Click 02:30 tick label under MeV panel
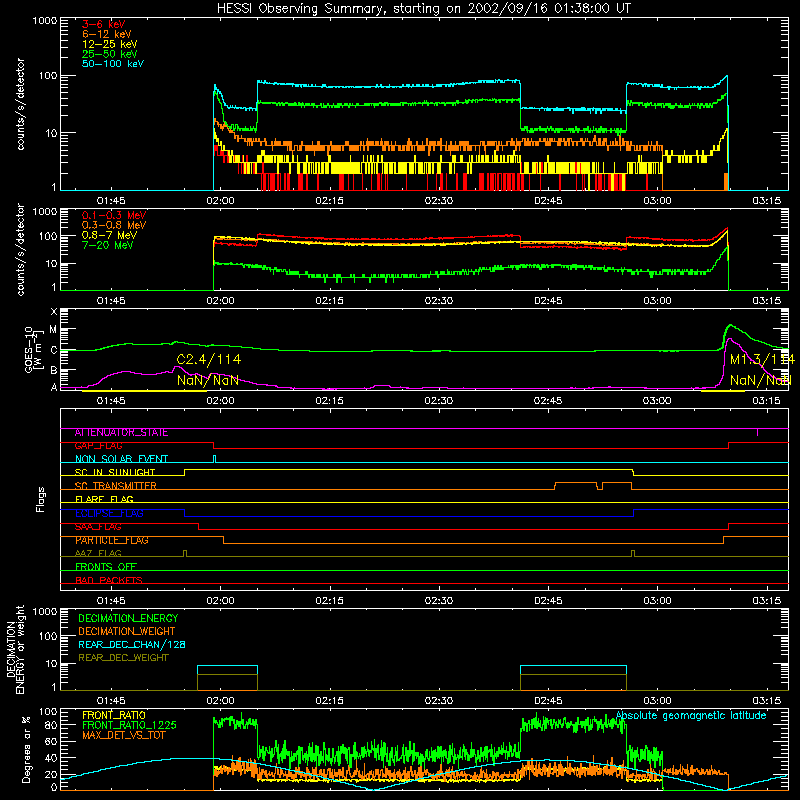This screenshot has width=800, height=800. coord(439,301)
